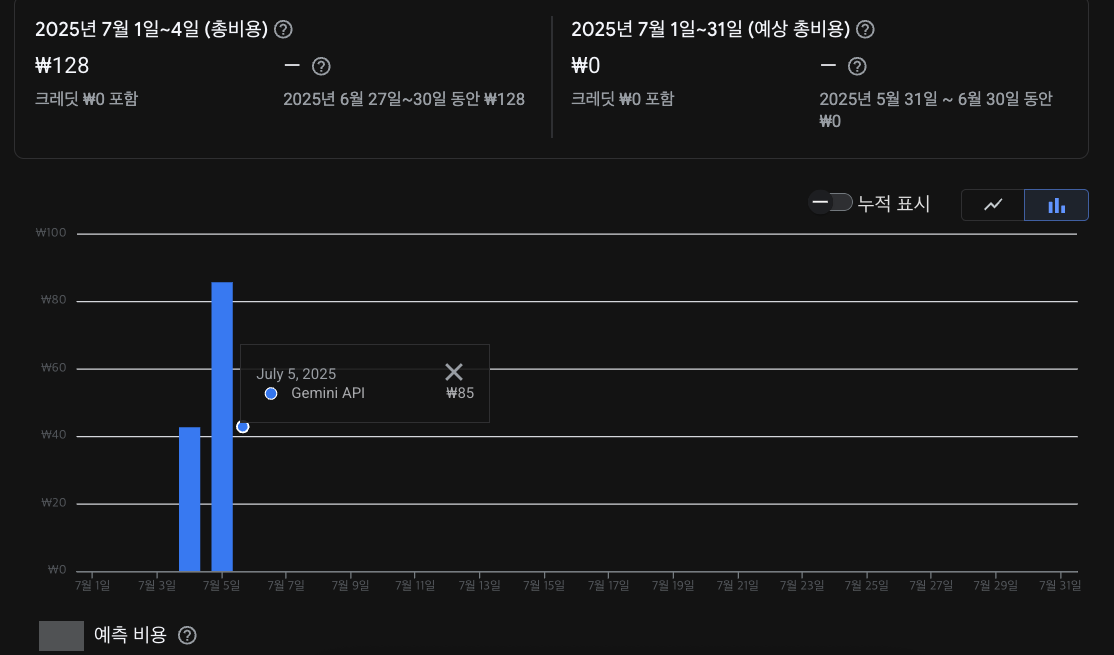
Task: Click the blue Gemini API legend dot
Action: (271, 394)
